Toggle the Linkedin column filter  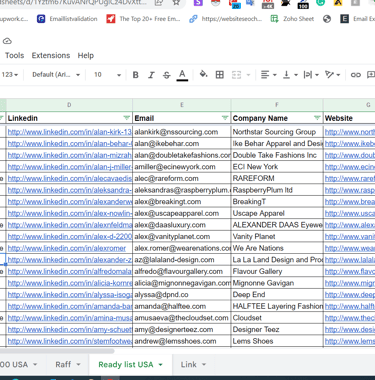[127, 118]
